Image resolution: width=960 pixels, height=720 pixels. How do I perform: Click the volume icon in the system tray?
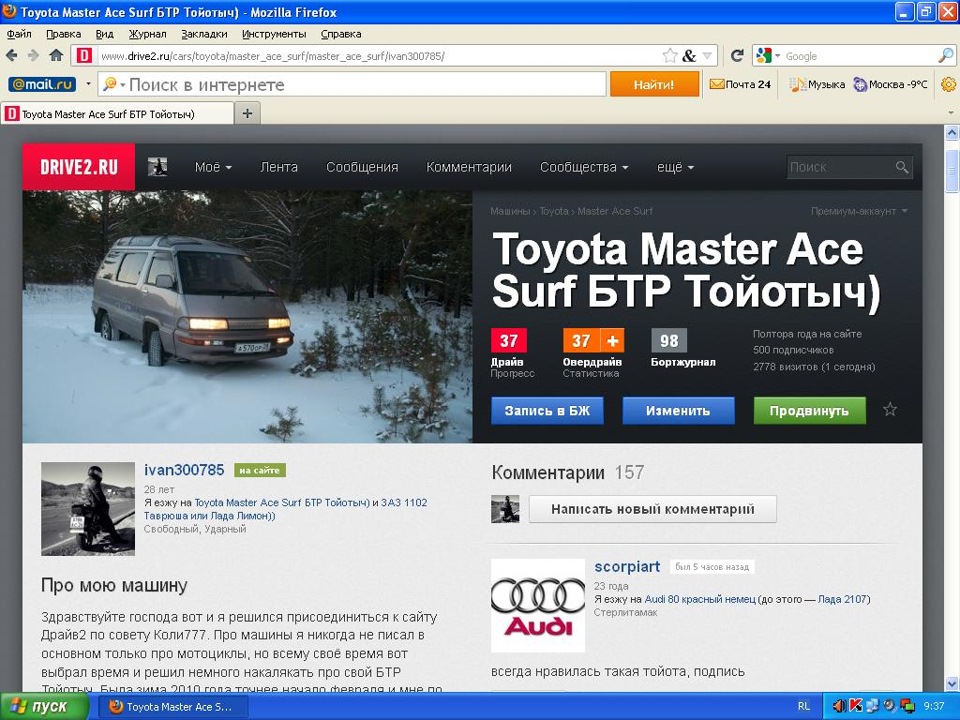841,706
